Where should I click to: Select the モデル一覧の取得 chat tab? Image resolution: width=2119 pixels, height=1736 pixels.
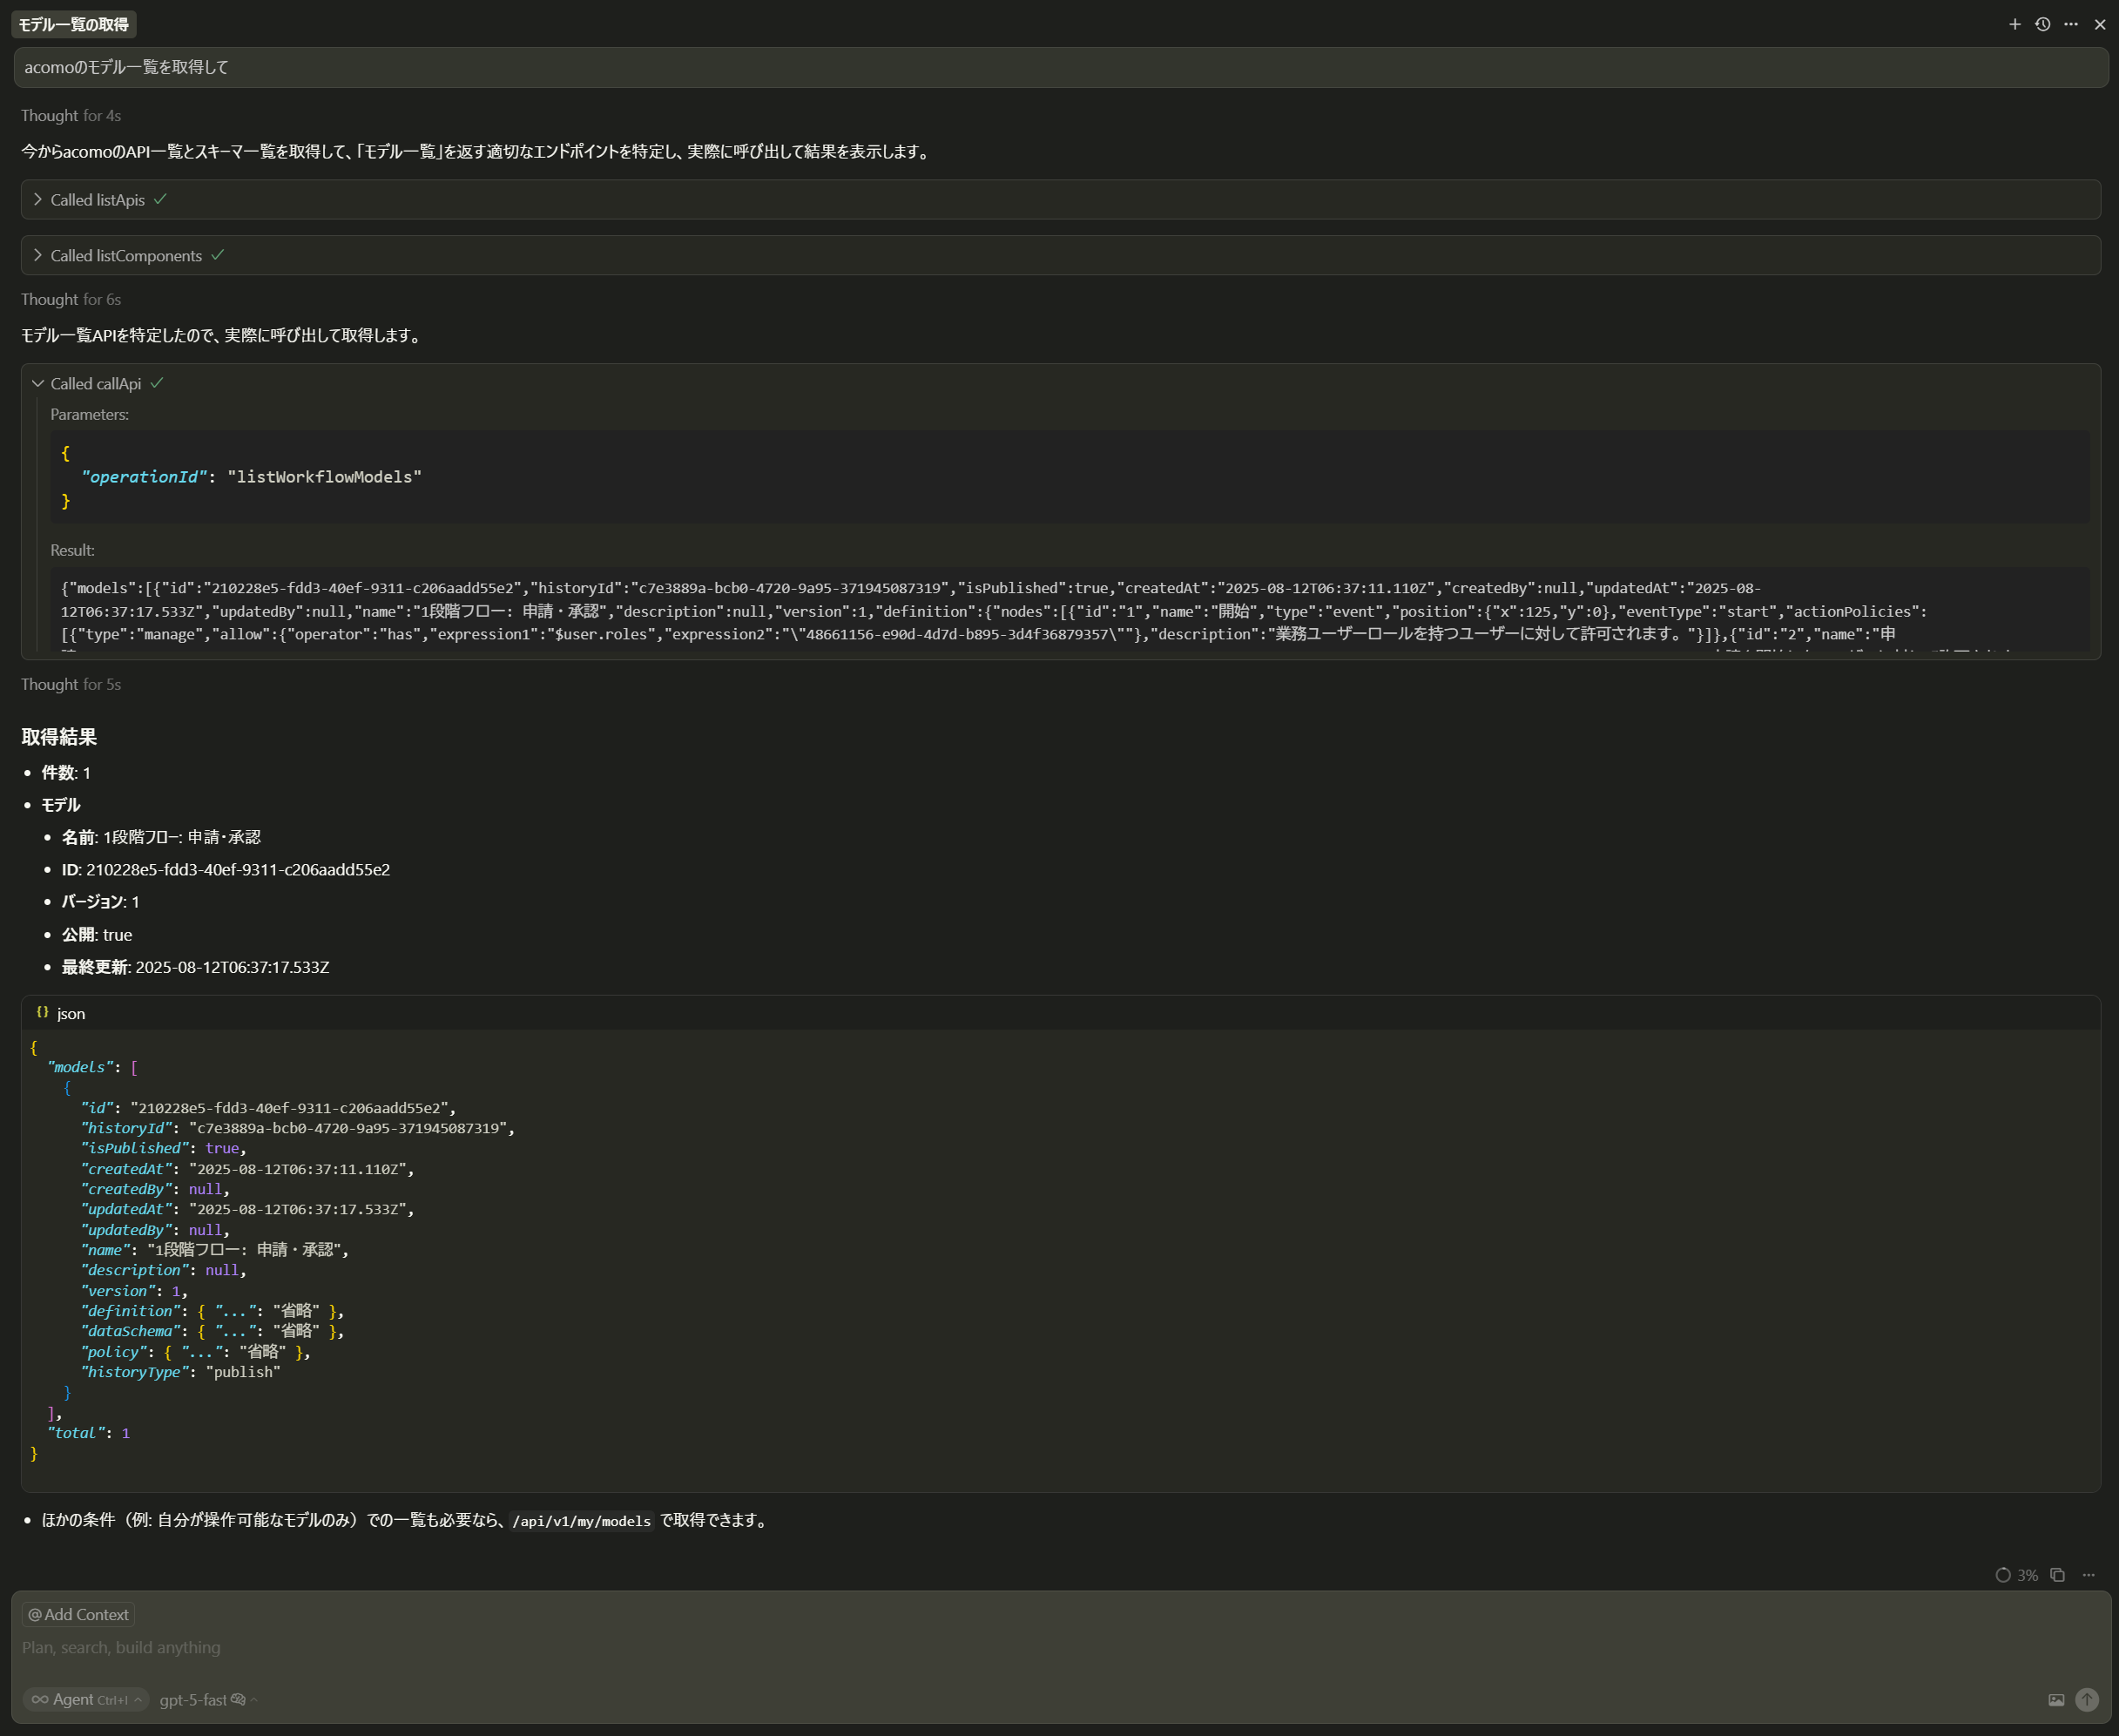click(74, 24)
